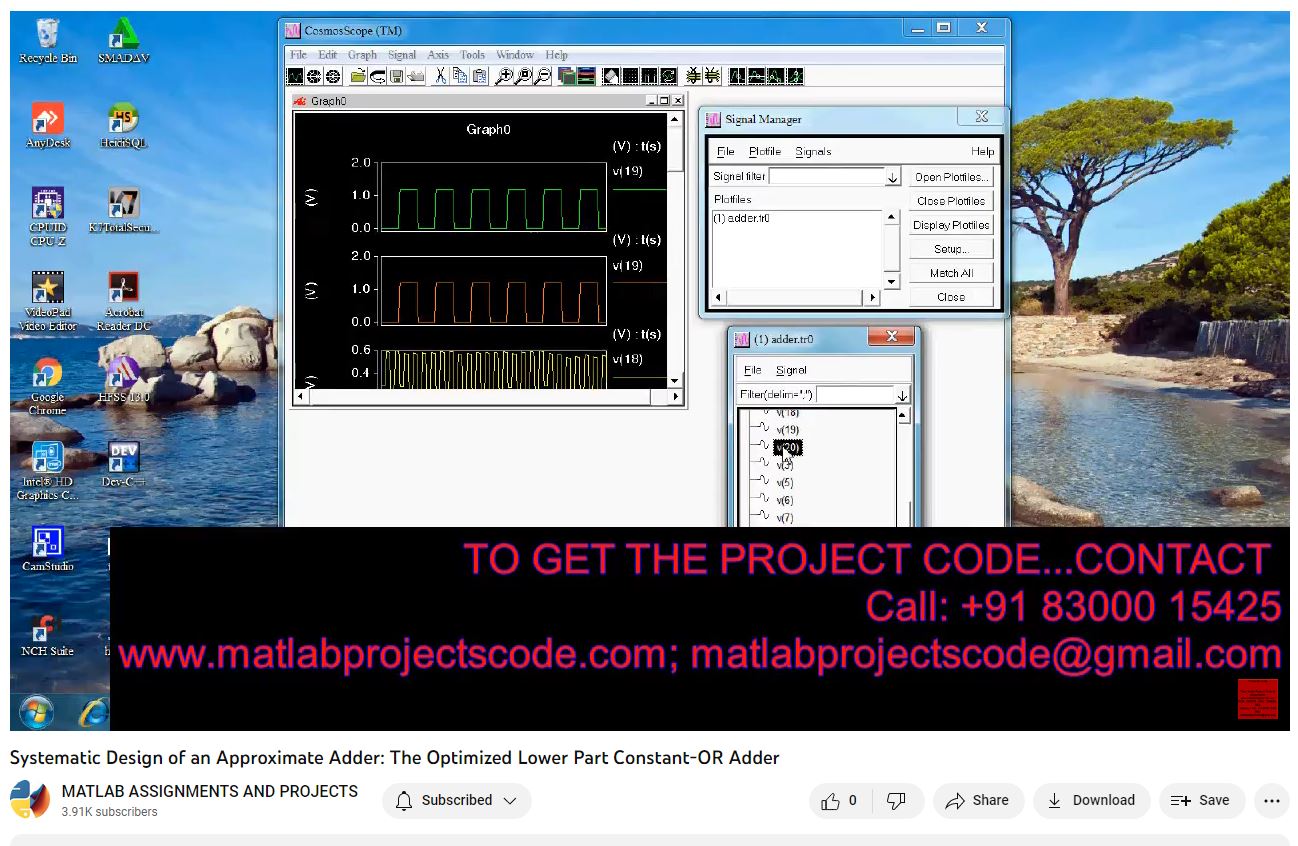Open the Window menu in CosmosScope
Image resolution: width=1298 pixels, height=846 pixels.
515,55
